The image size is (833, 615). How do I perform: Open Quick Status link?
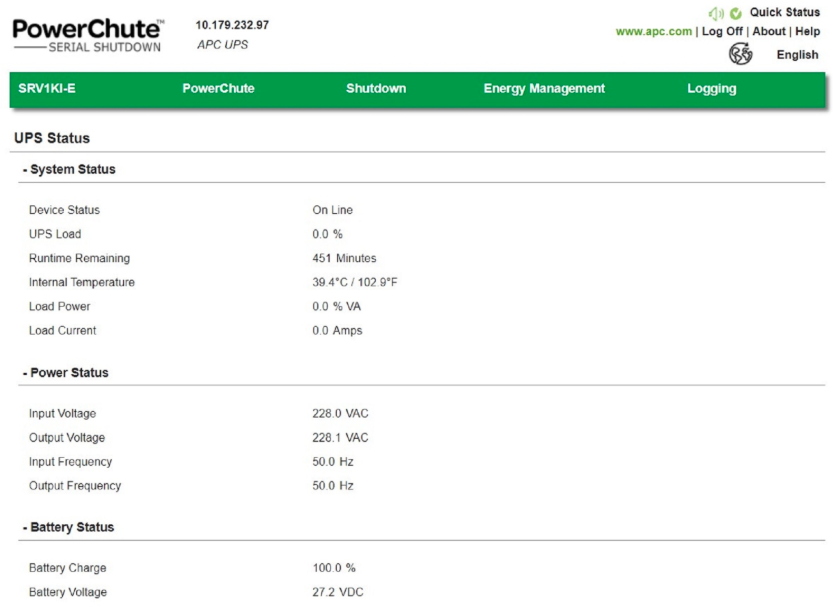pyautogui.click(x=785, y=12)
